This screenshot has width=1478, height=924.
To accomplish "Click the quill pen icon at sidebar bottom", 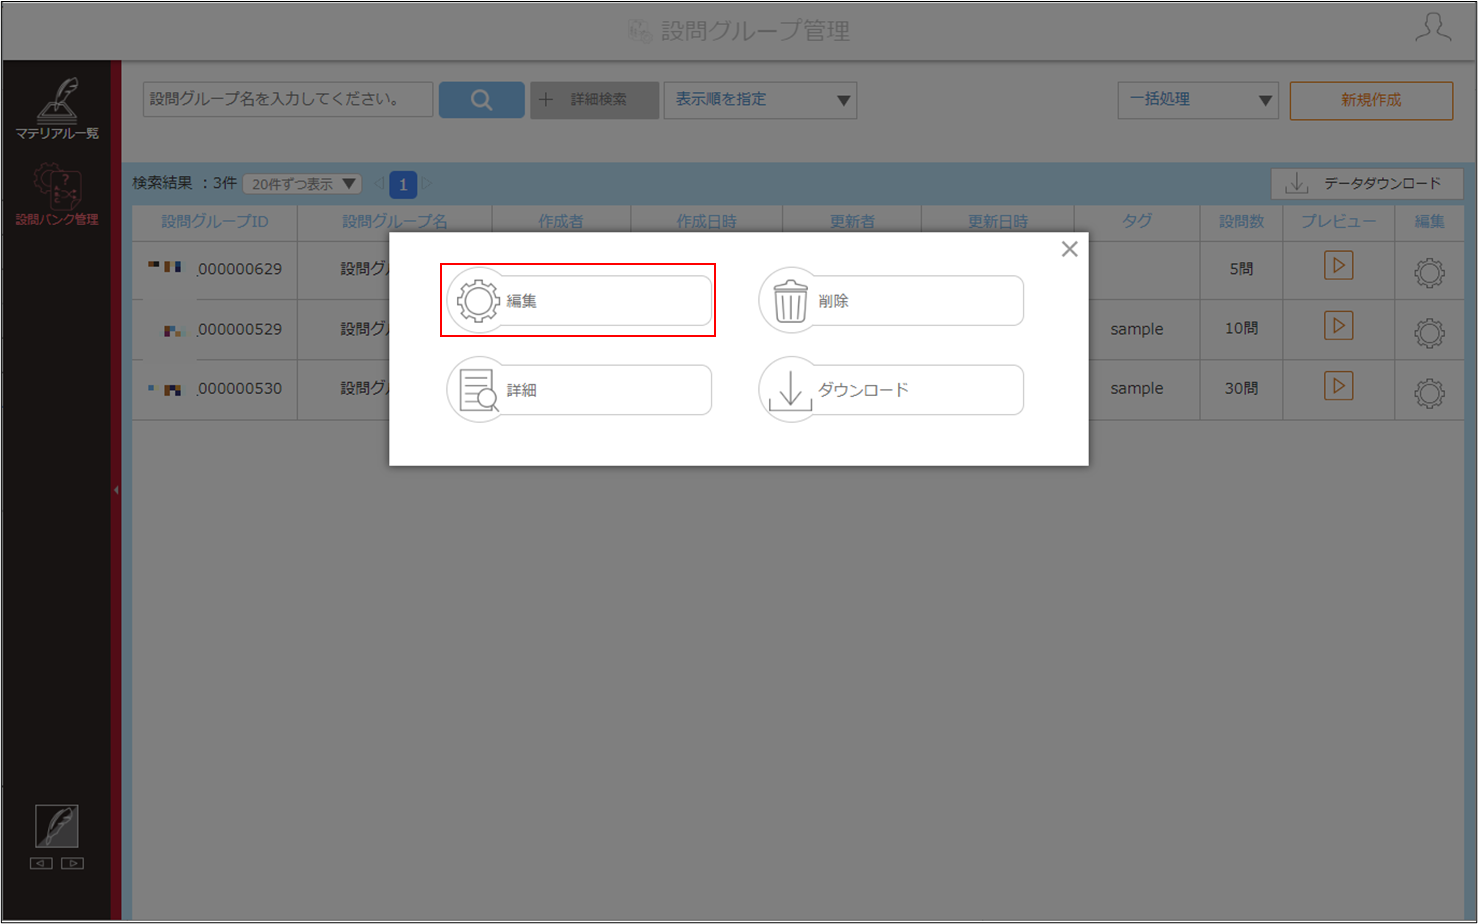I will click(57, 826).
